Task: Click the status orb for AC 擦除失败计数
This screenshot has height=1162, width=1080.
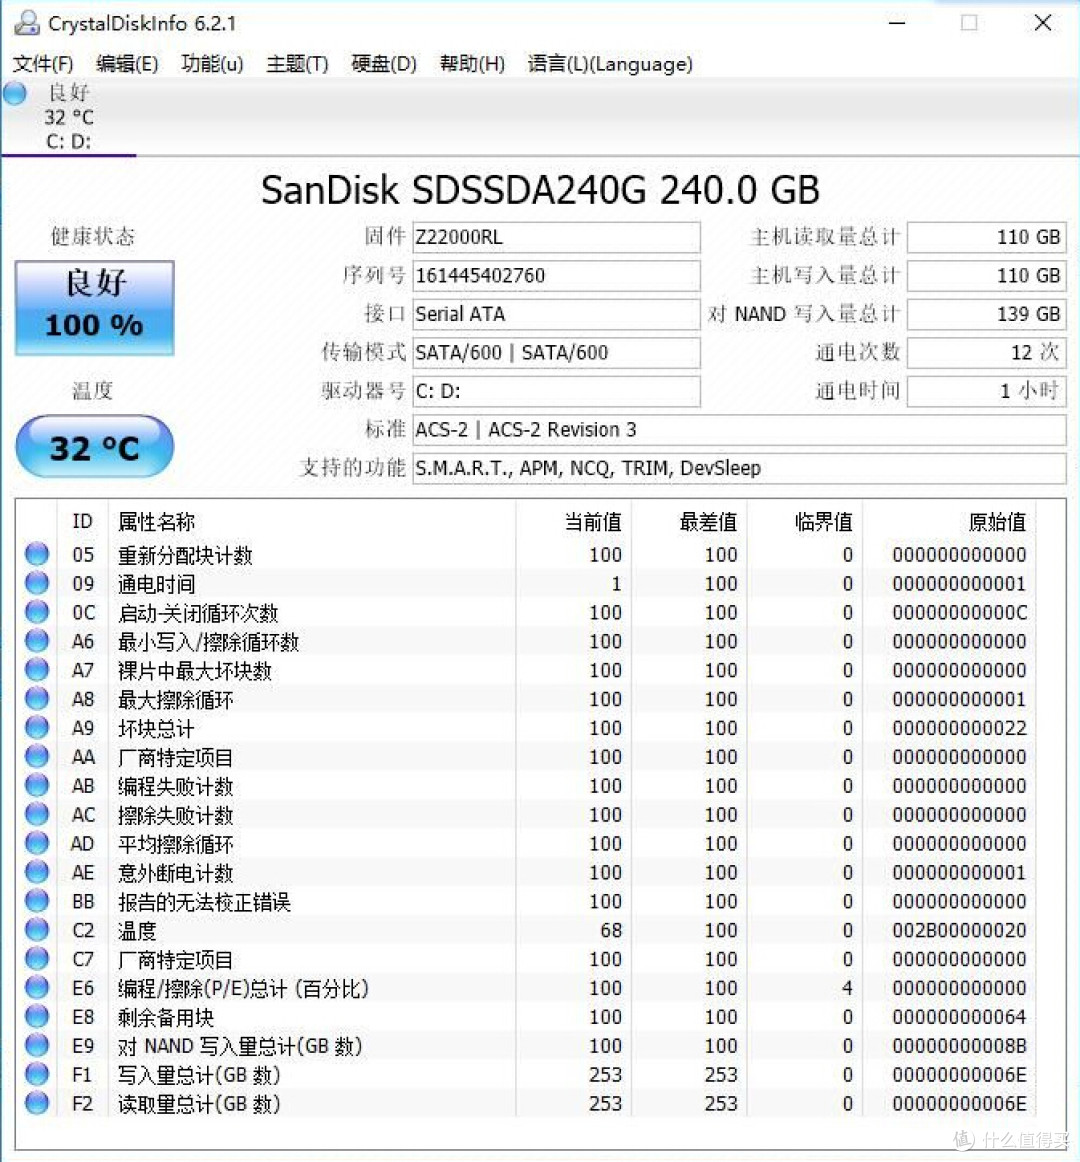Action: pos(37,814)
